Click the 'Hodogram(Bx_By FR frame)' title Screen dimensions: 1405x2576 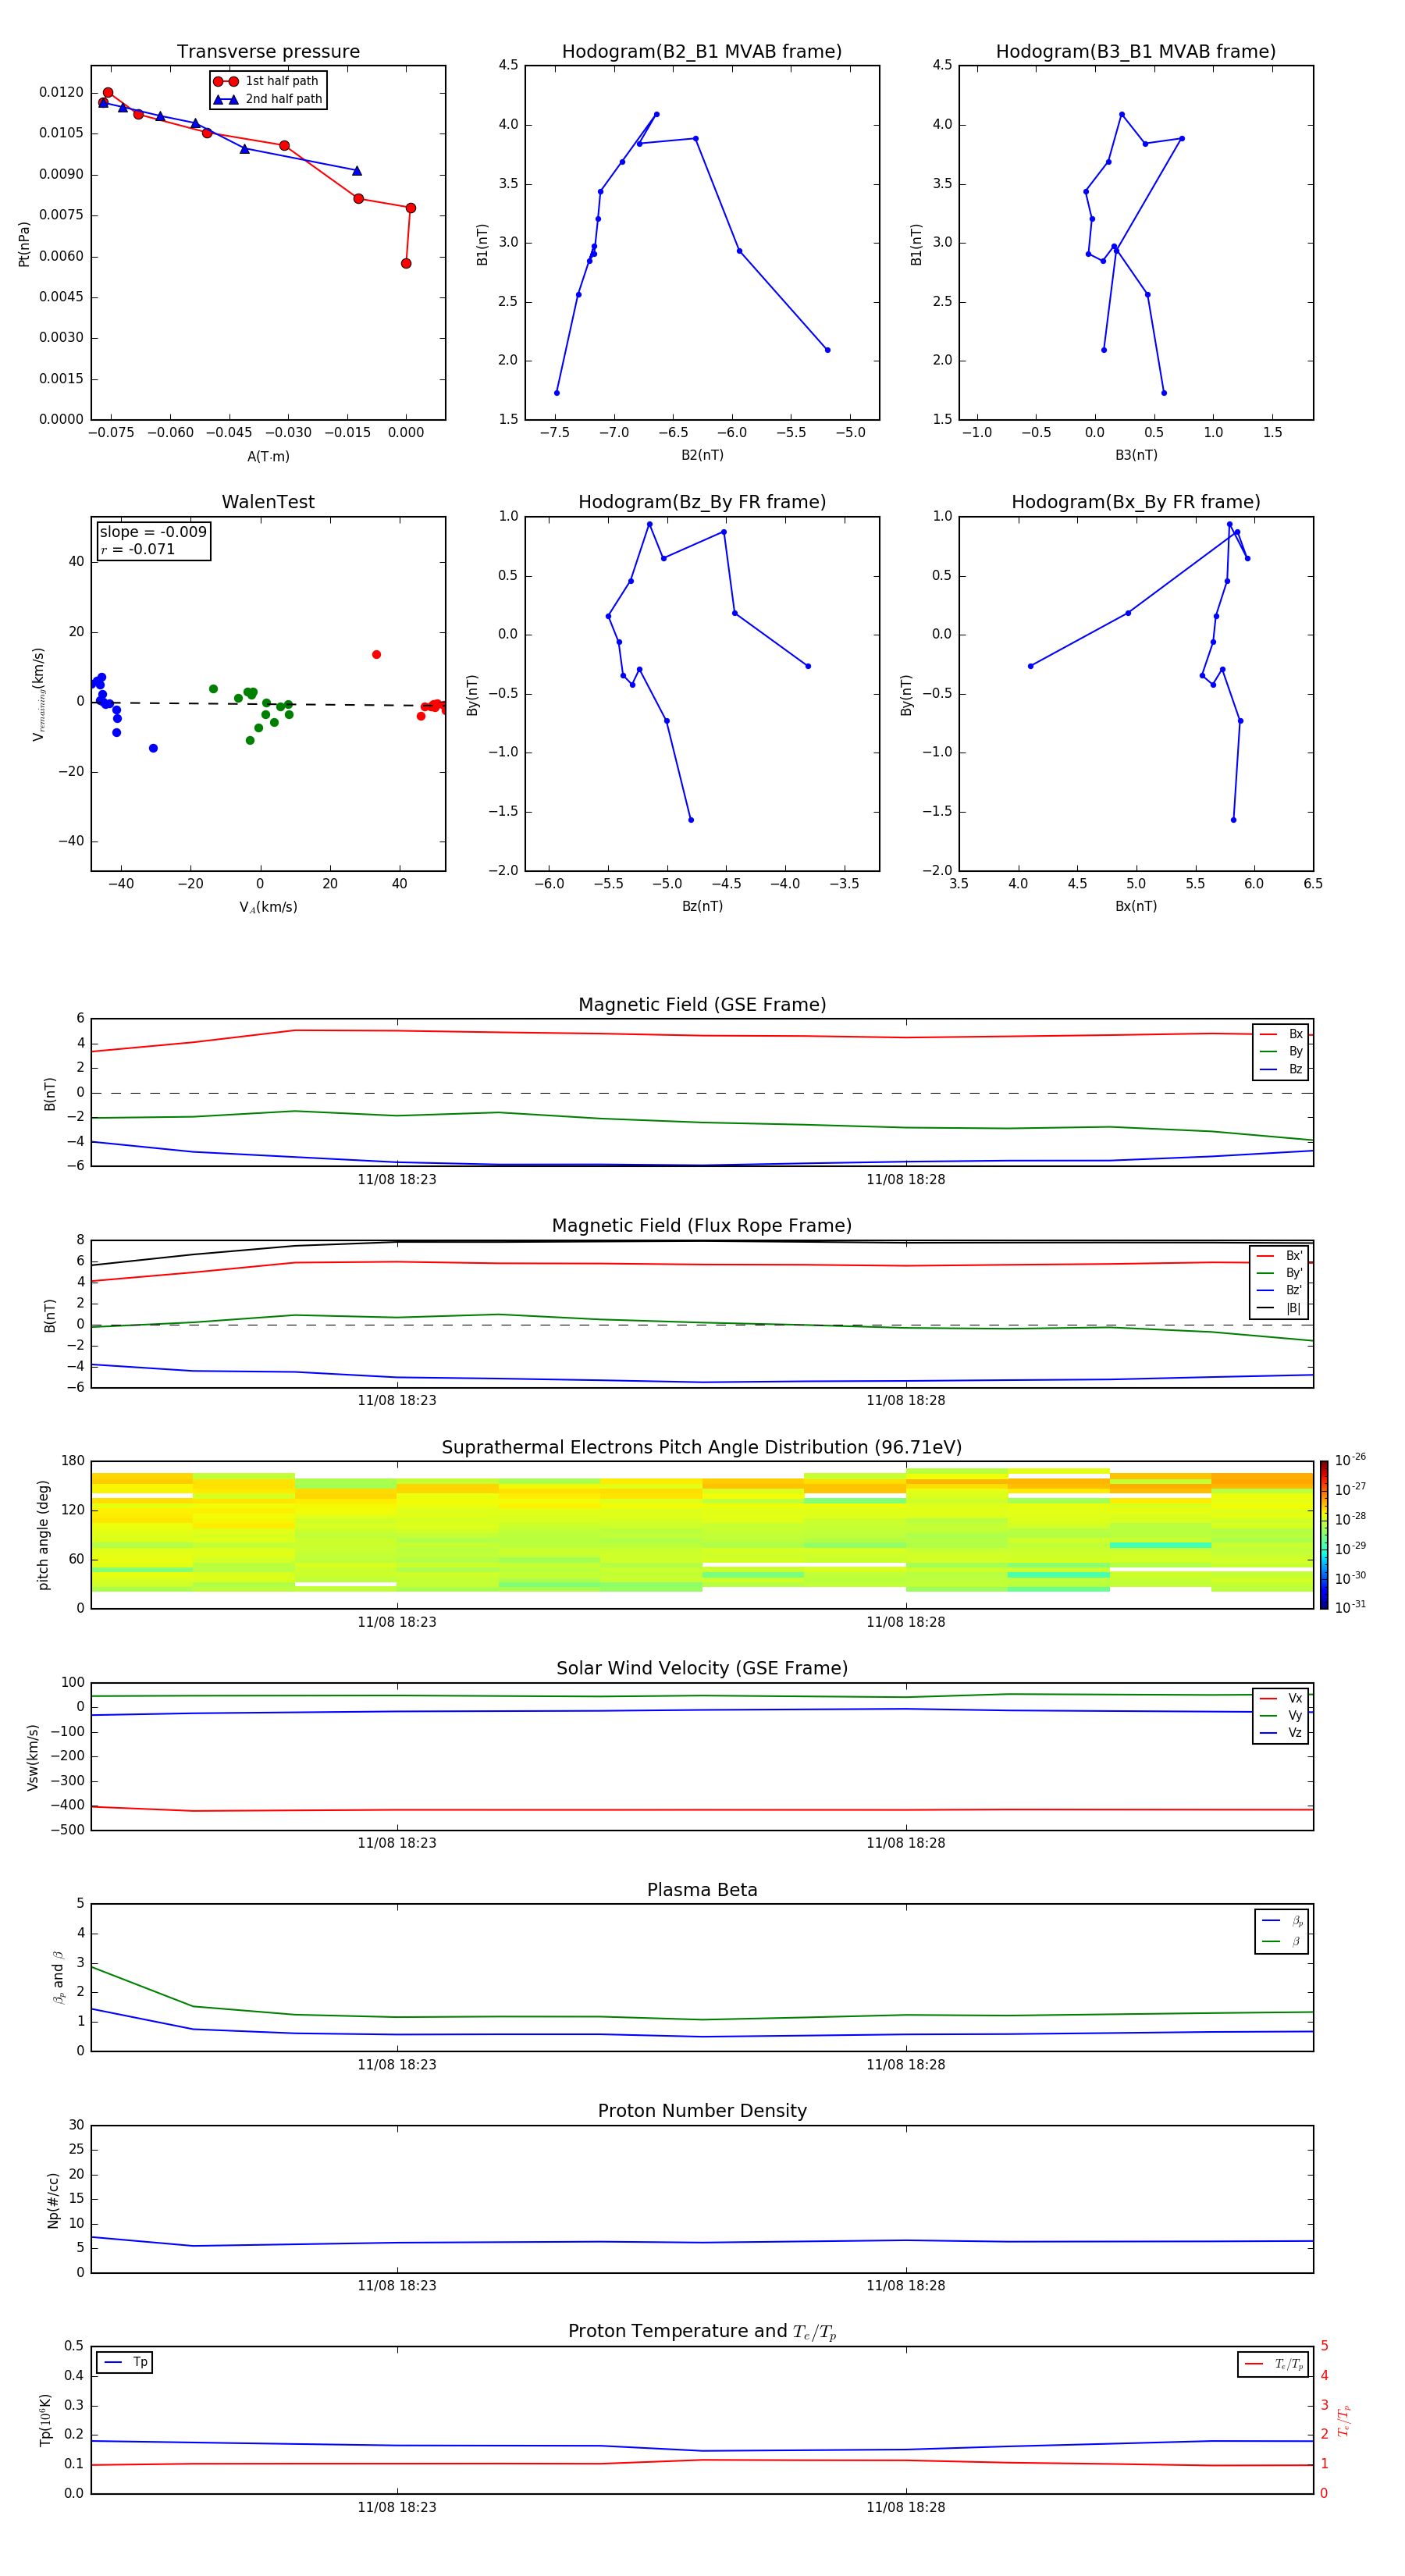pyautogui.click(x=1136, y=502)
